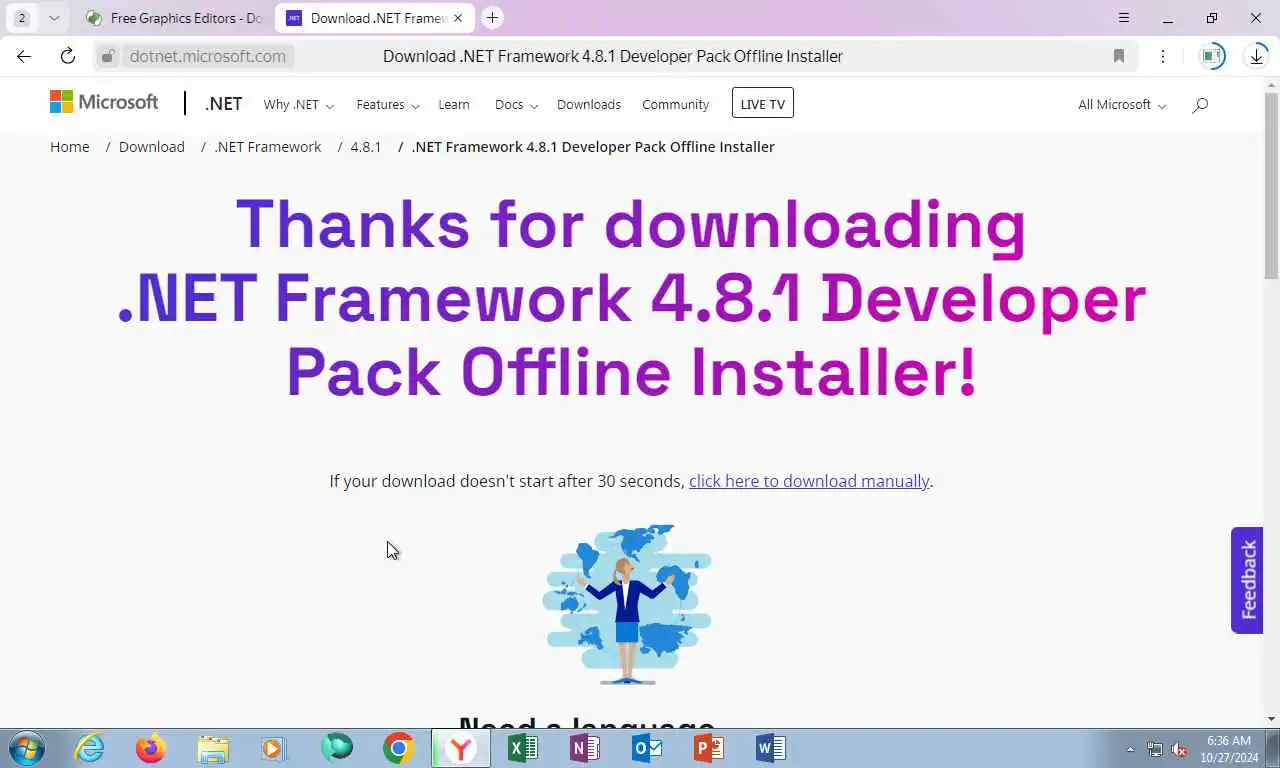The width and height of the screenshot is (1280, 768).
Task: Click the world map illustration
Action: [627, 604]
